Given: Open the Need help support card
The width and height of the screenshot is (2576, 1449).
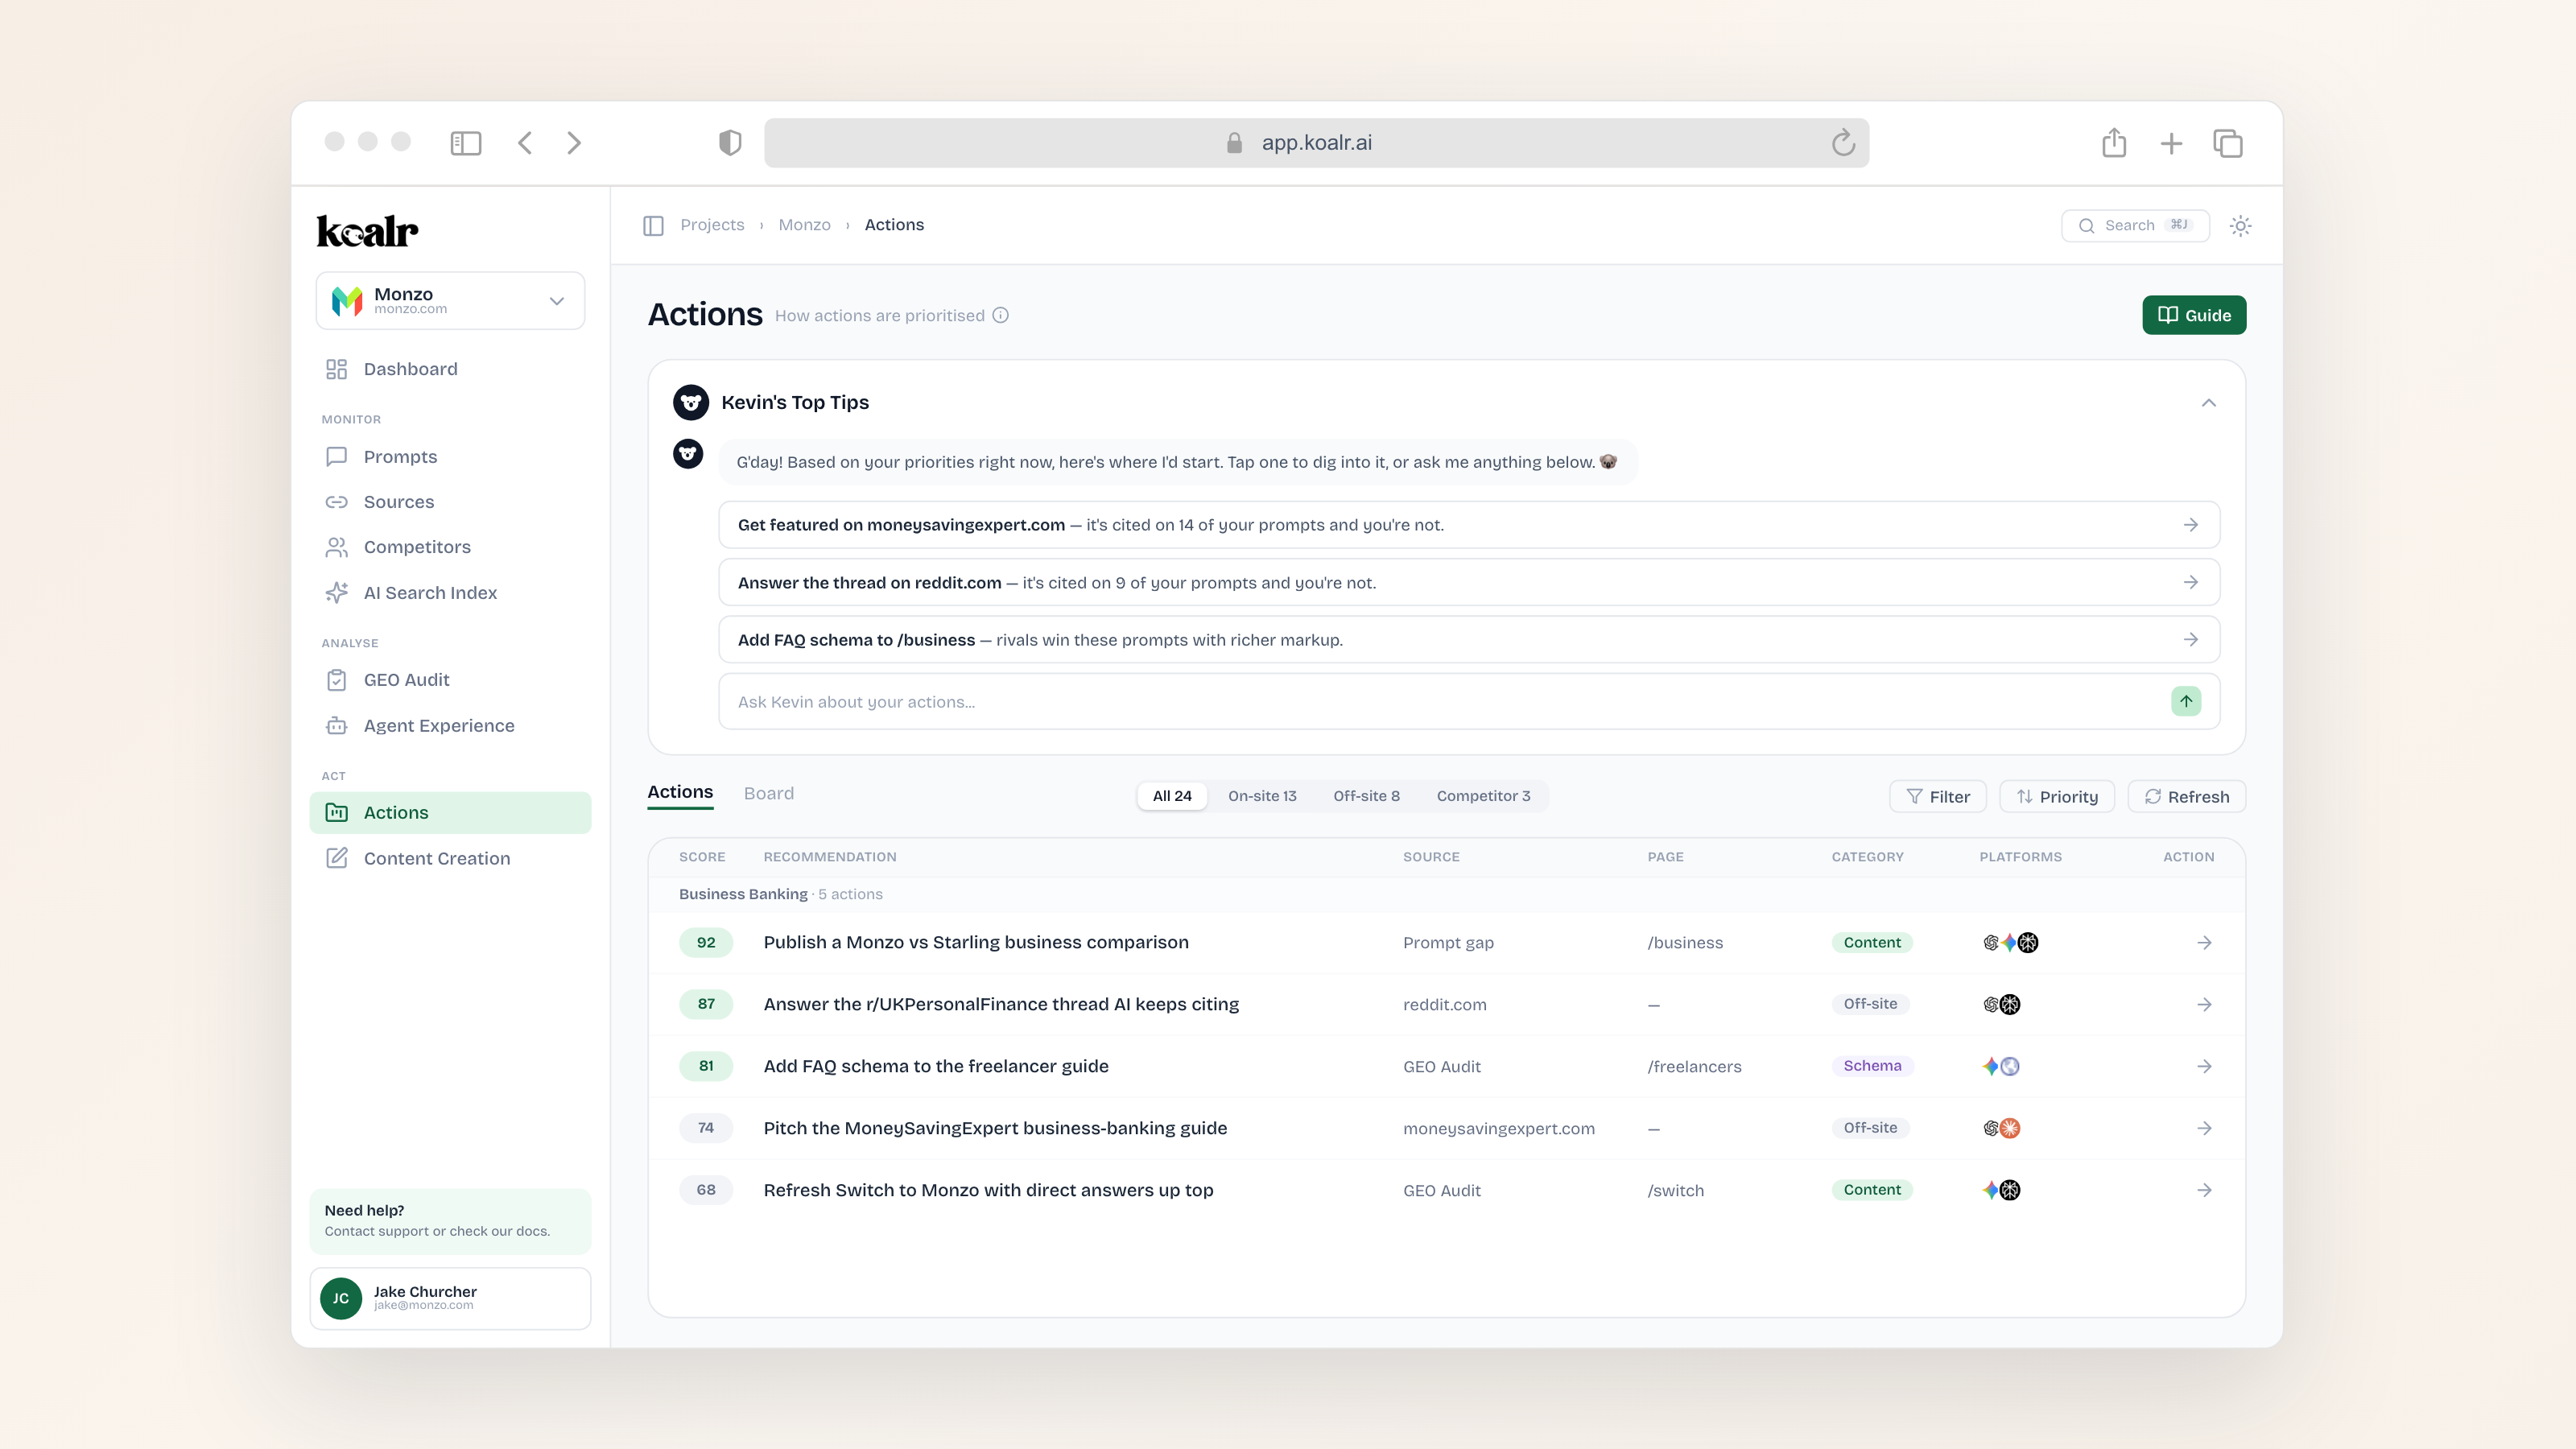Looking at the screenshot, I should (450, 1221).
